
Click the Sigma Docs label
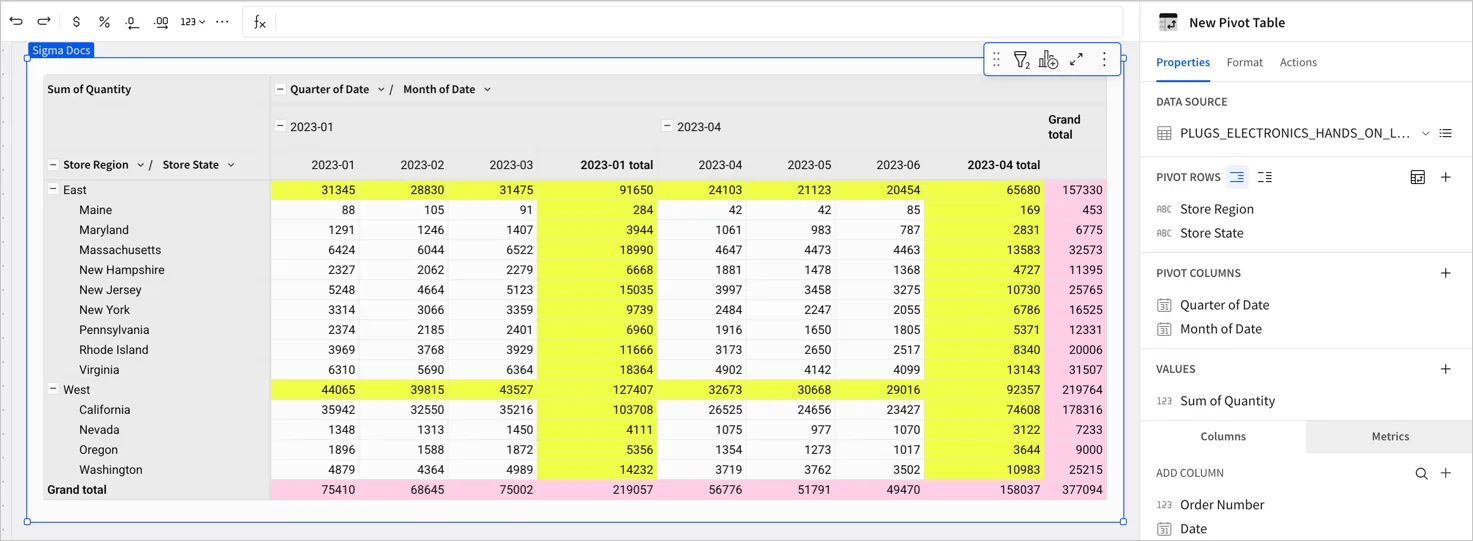point(61,50)
